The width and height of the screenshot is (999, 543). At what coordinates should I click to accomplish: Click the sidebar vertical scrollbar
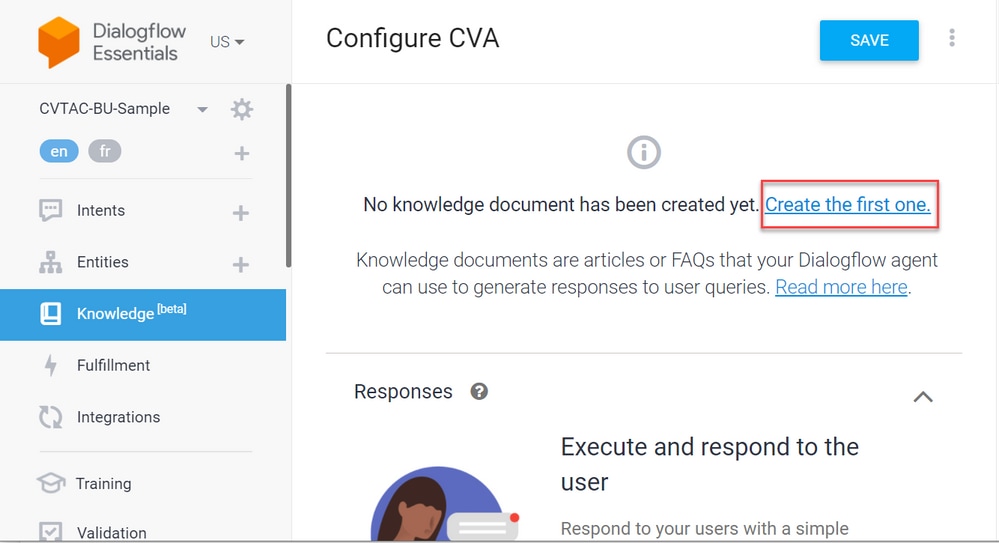[x=289, y=176]
